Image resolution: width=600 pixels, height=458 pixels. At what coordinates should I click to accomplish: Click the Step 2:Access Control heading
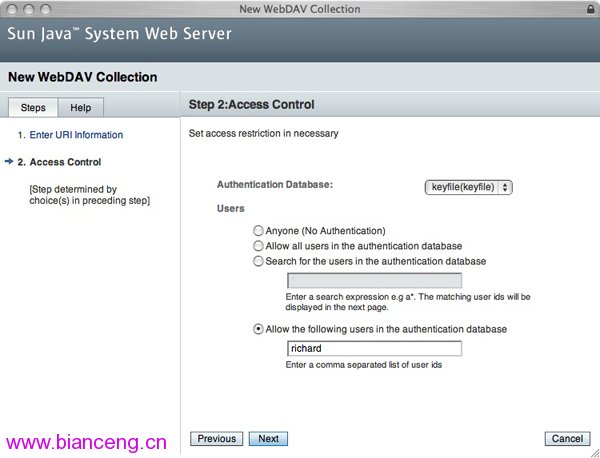tap(251, 104)
